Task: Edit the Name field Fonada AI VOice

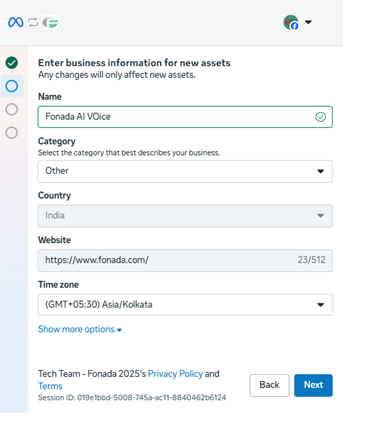Action: point(185,117)
